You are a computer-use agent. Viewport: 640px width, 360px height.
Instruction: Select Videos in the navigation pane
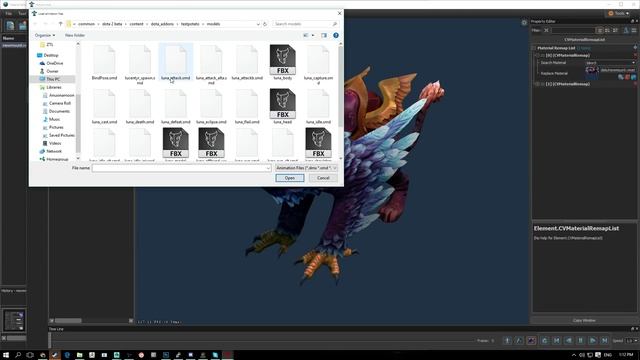click(x=55, y=143)
